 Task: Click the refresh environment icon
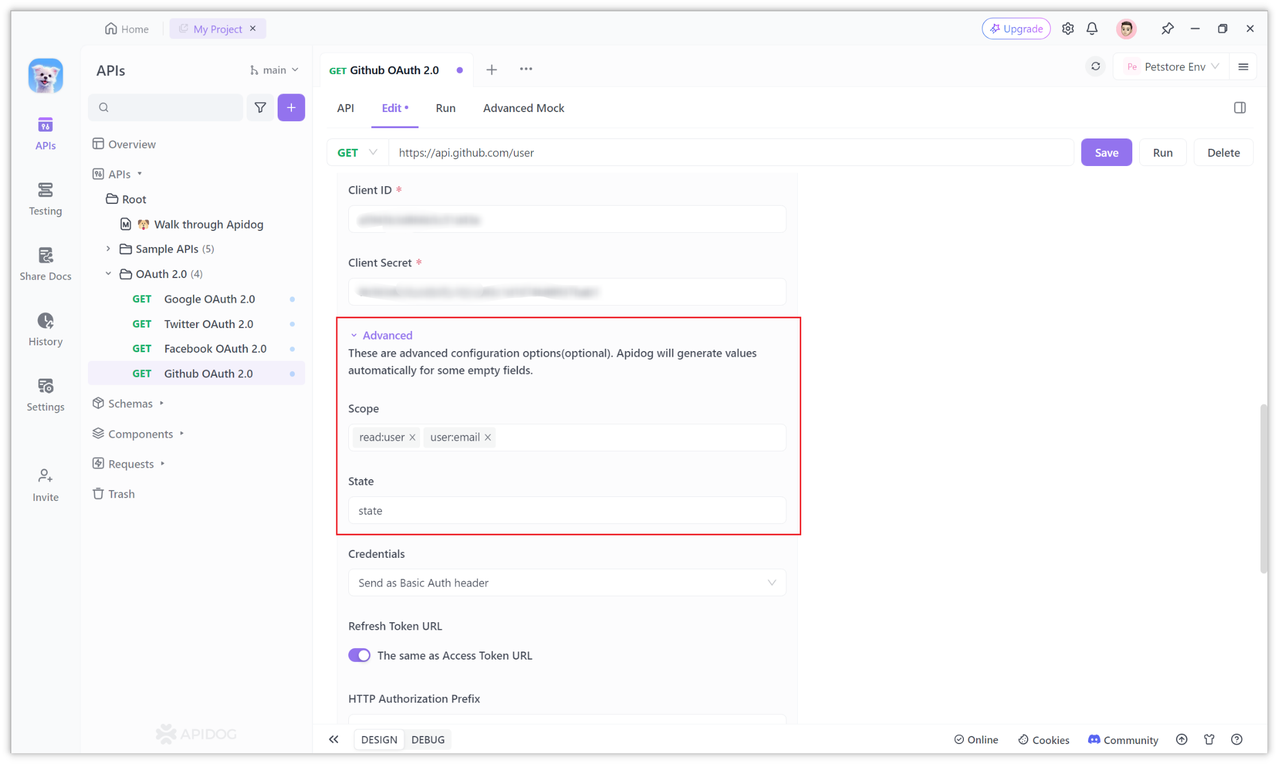pos(1095,67)
